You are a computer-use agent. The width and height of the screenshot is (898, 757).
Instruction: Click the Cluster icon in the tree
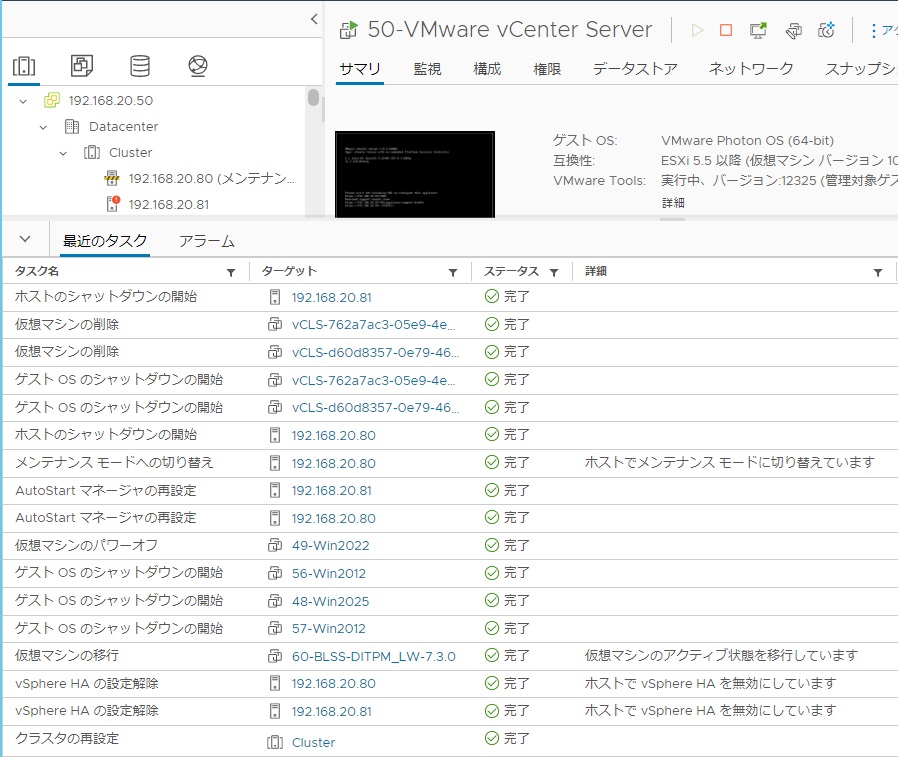pyautogui.click(x=92, y=152)
